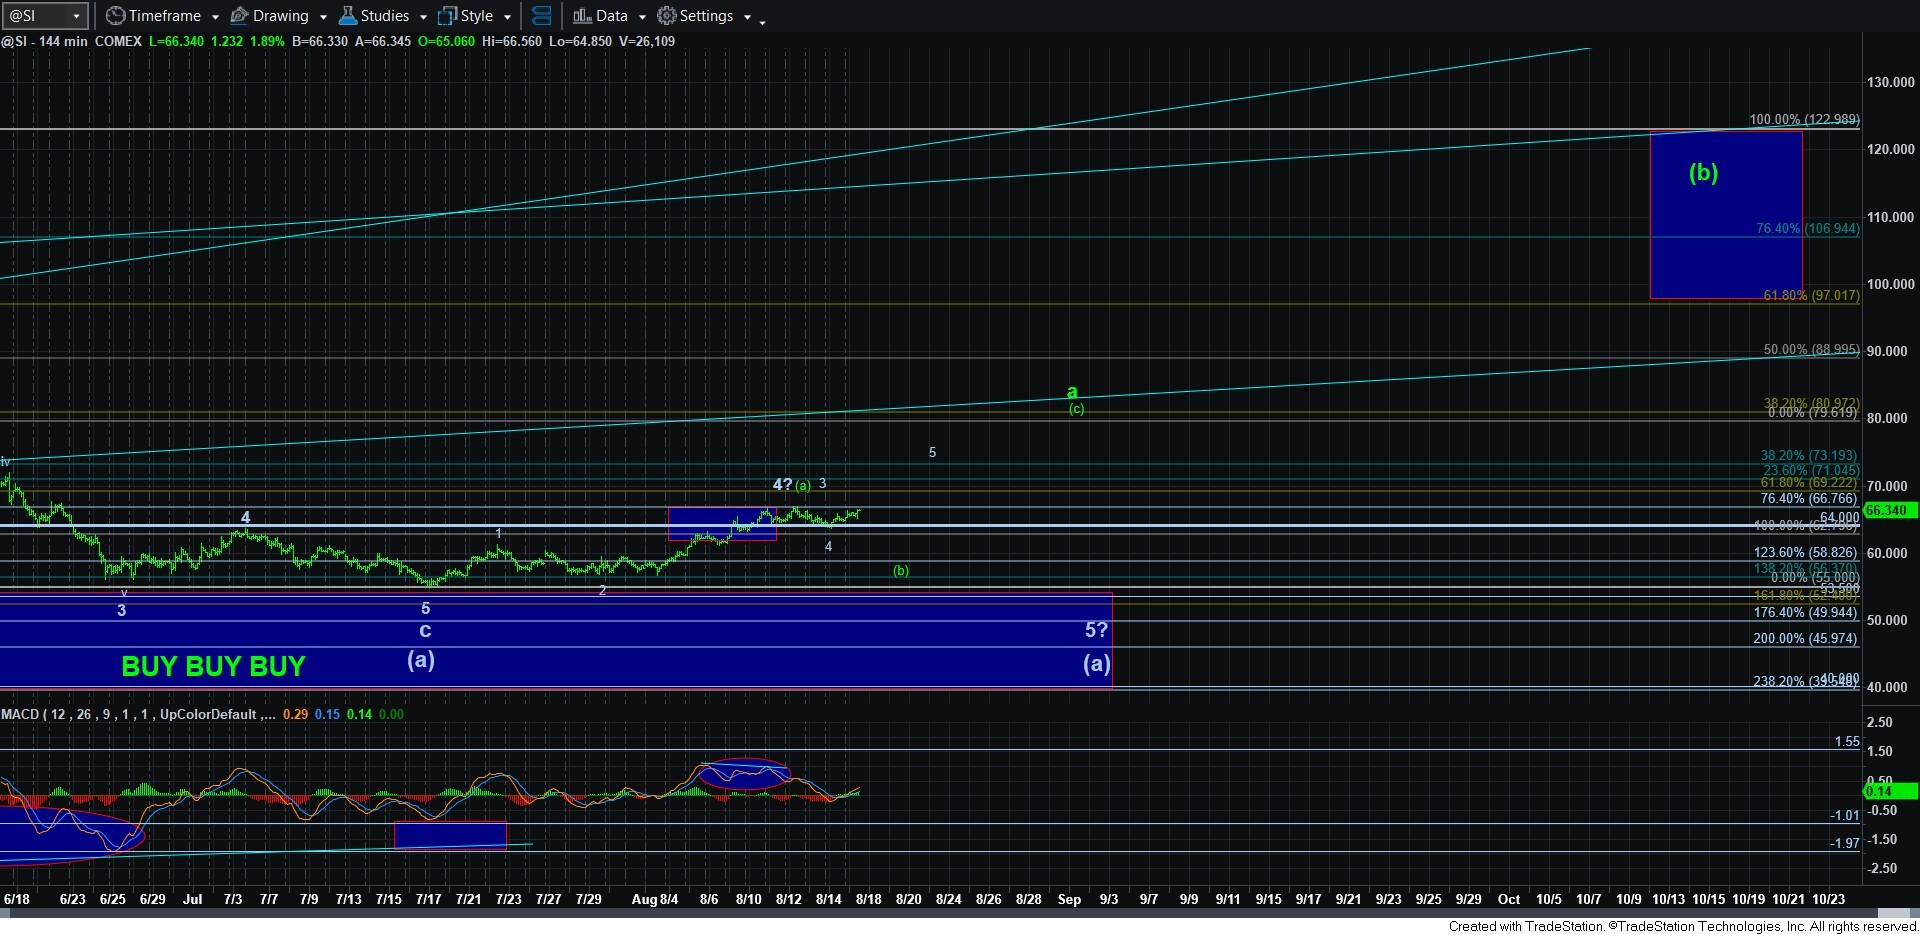Screen dimensions: 1920x934
Task: Click the '123.60% (58.826)' Fibonacci label
Action: pos(1805,552)
